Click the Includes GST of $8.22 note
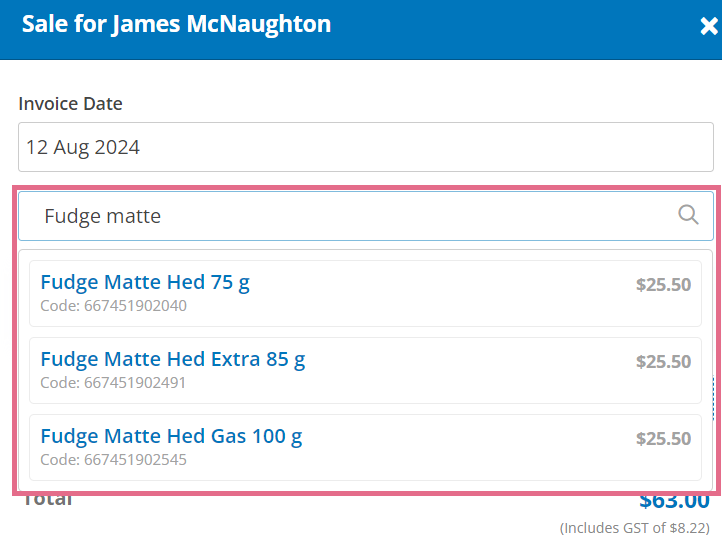722x543 pixels. click(x=635, y=528)
